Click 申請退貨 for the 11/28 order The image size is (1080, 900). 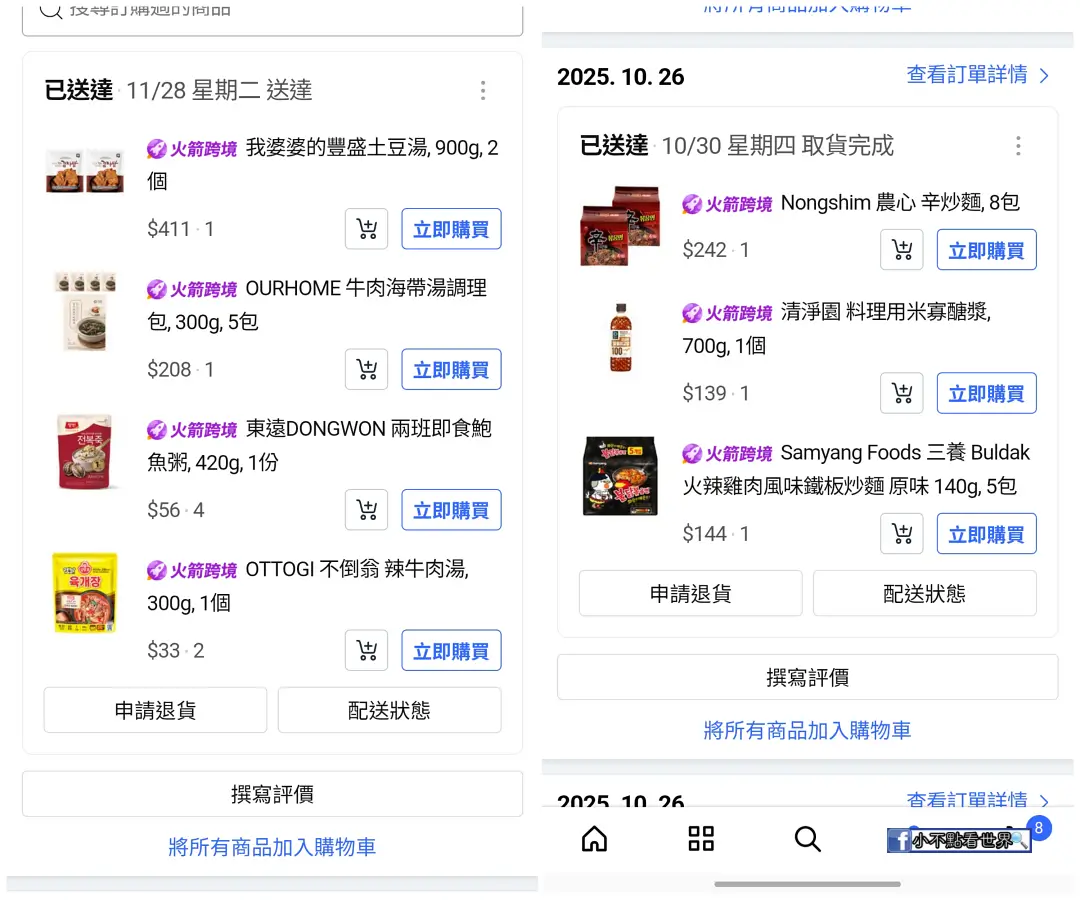click(156, 710)
